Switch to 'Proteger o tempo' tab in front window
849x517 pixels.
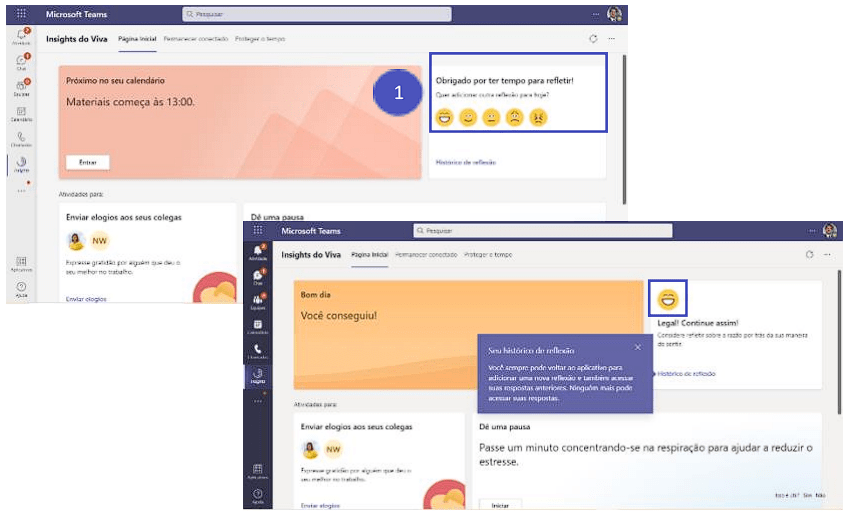[488, 254]
